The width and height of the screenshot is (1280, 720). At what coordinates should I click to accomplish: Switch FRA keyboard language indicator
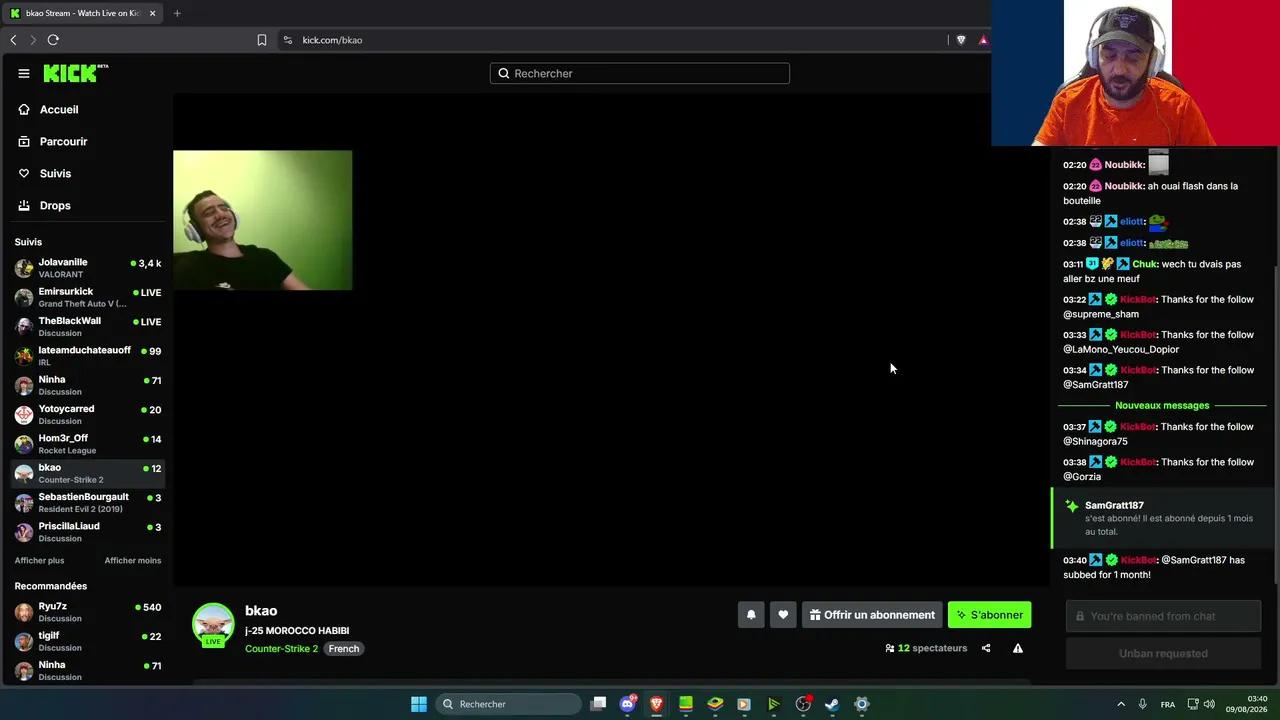coord(1168,704)
